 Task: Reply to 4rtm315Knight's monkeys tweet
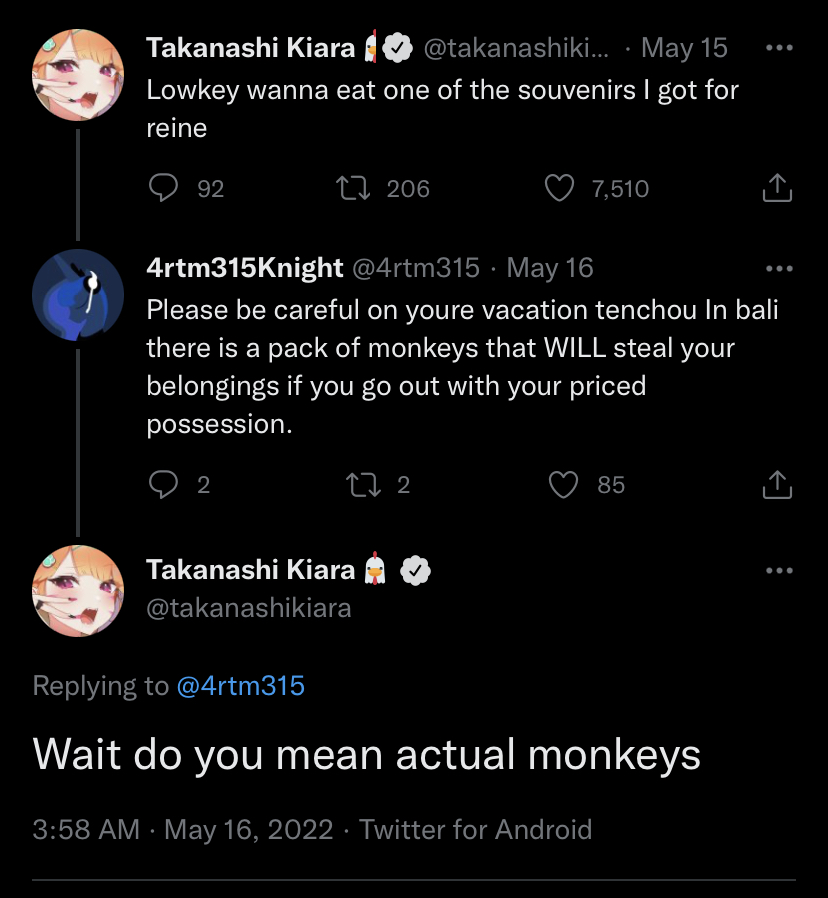(x=163, y=485)
